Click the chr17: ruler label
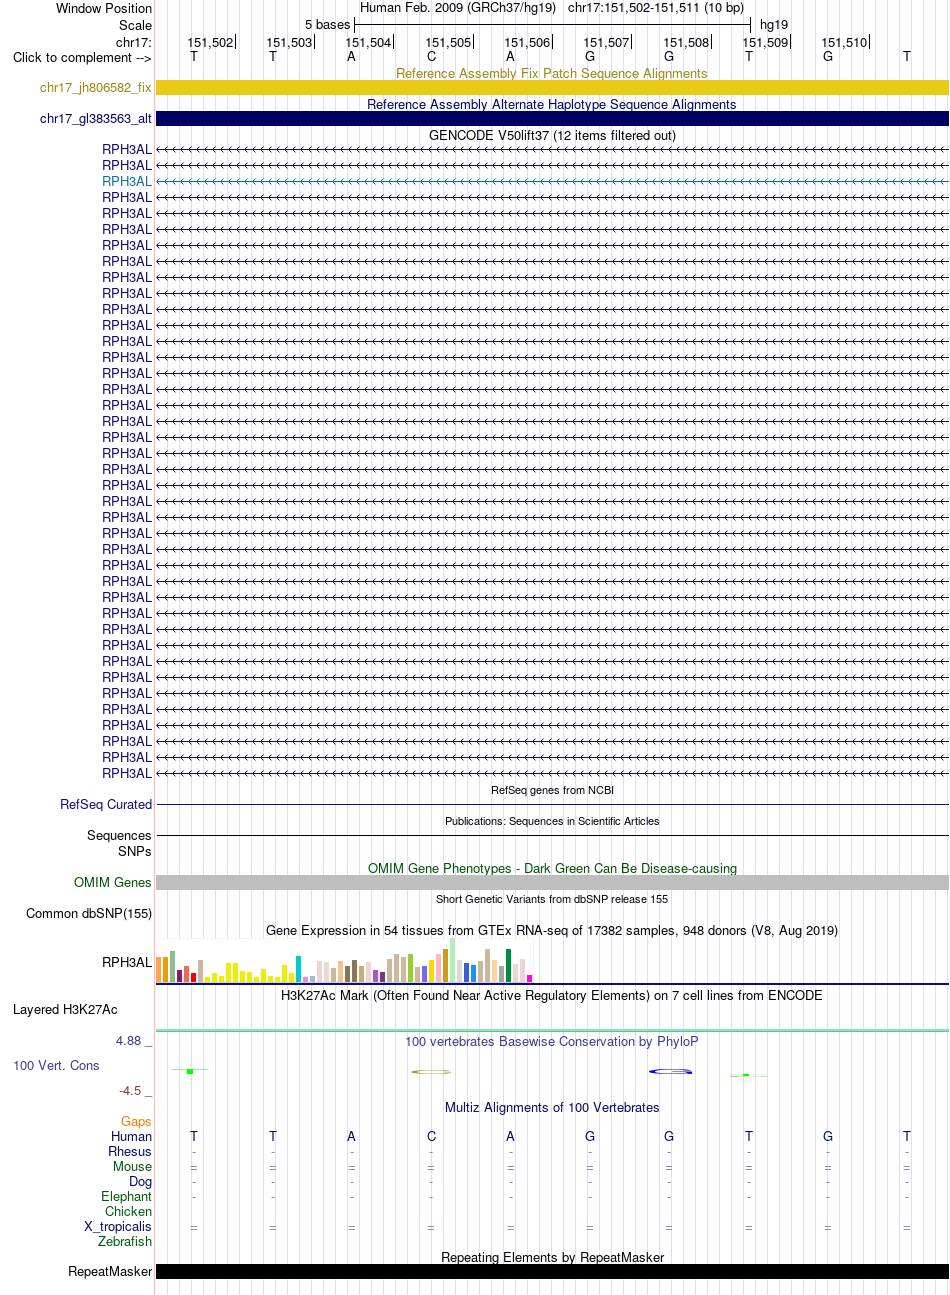The width and height of the screenshot is (950, 1295). tap(134, 42)
